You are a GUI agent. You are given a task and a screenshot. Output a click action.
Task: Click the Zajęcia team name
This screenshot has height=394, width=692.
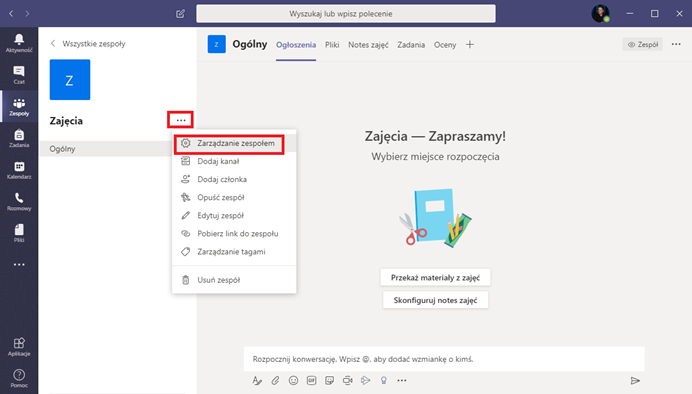pyautogui.click(x=66, y=121)
